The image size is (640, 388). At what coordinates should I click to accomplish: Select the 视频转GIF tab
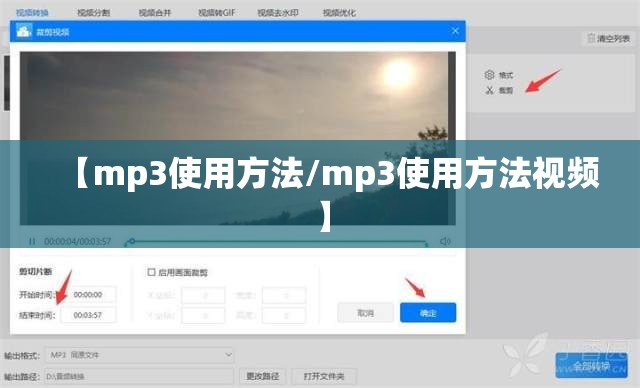[216, 13]
